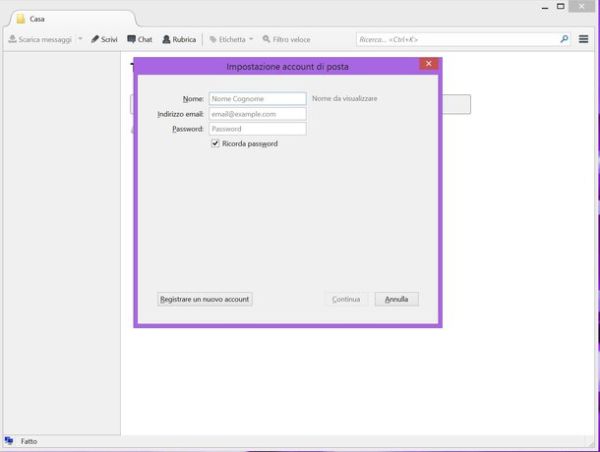Click the Etichetta tag icon
This screenshot has height=452, width=600.
[213, 39]
